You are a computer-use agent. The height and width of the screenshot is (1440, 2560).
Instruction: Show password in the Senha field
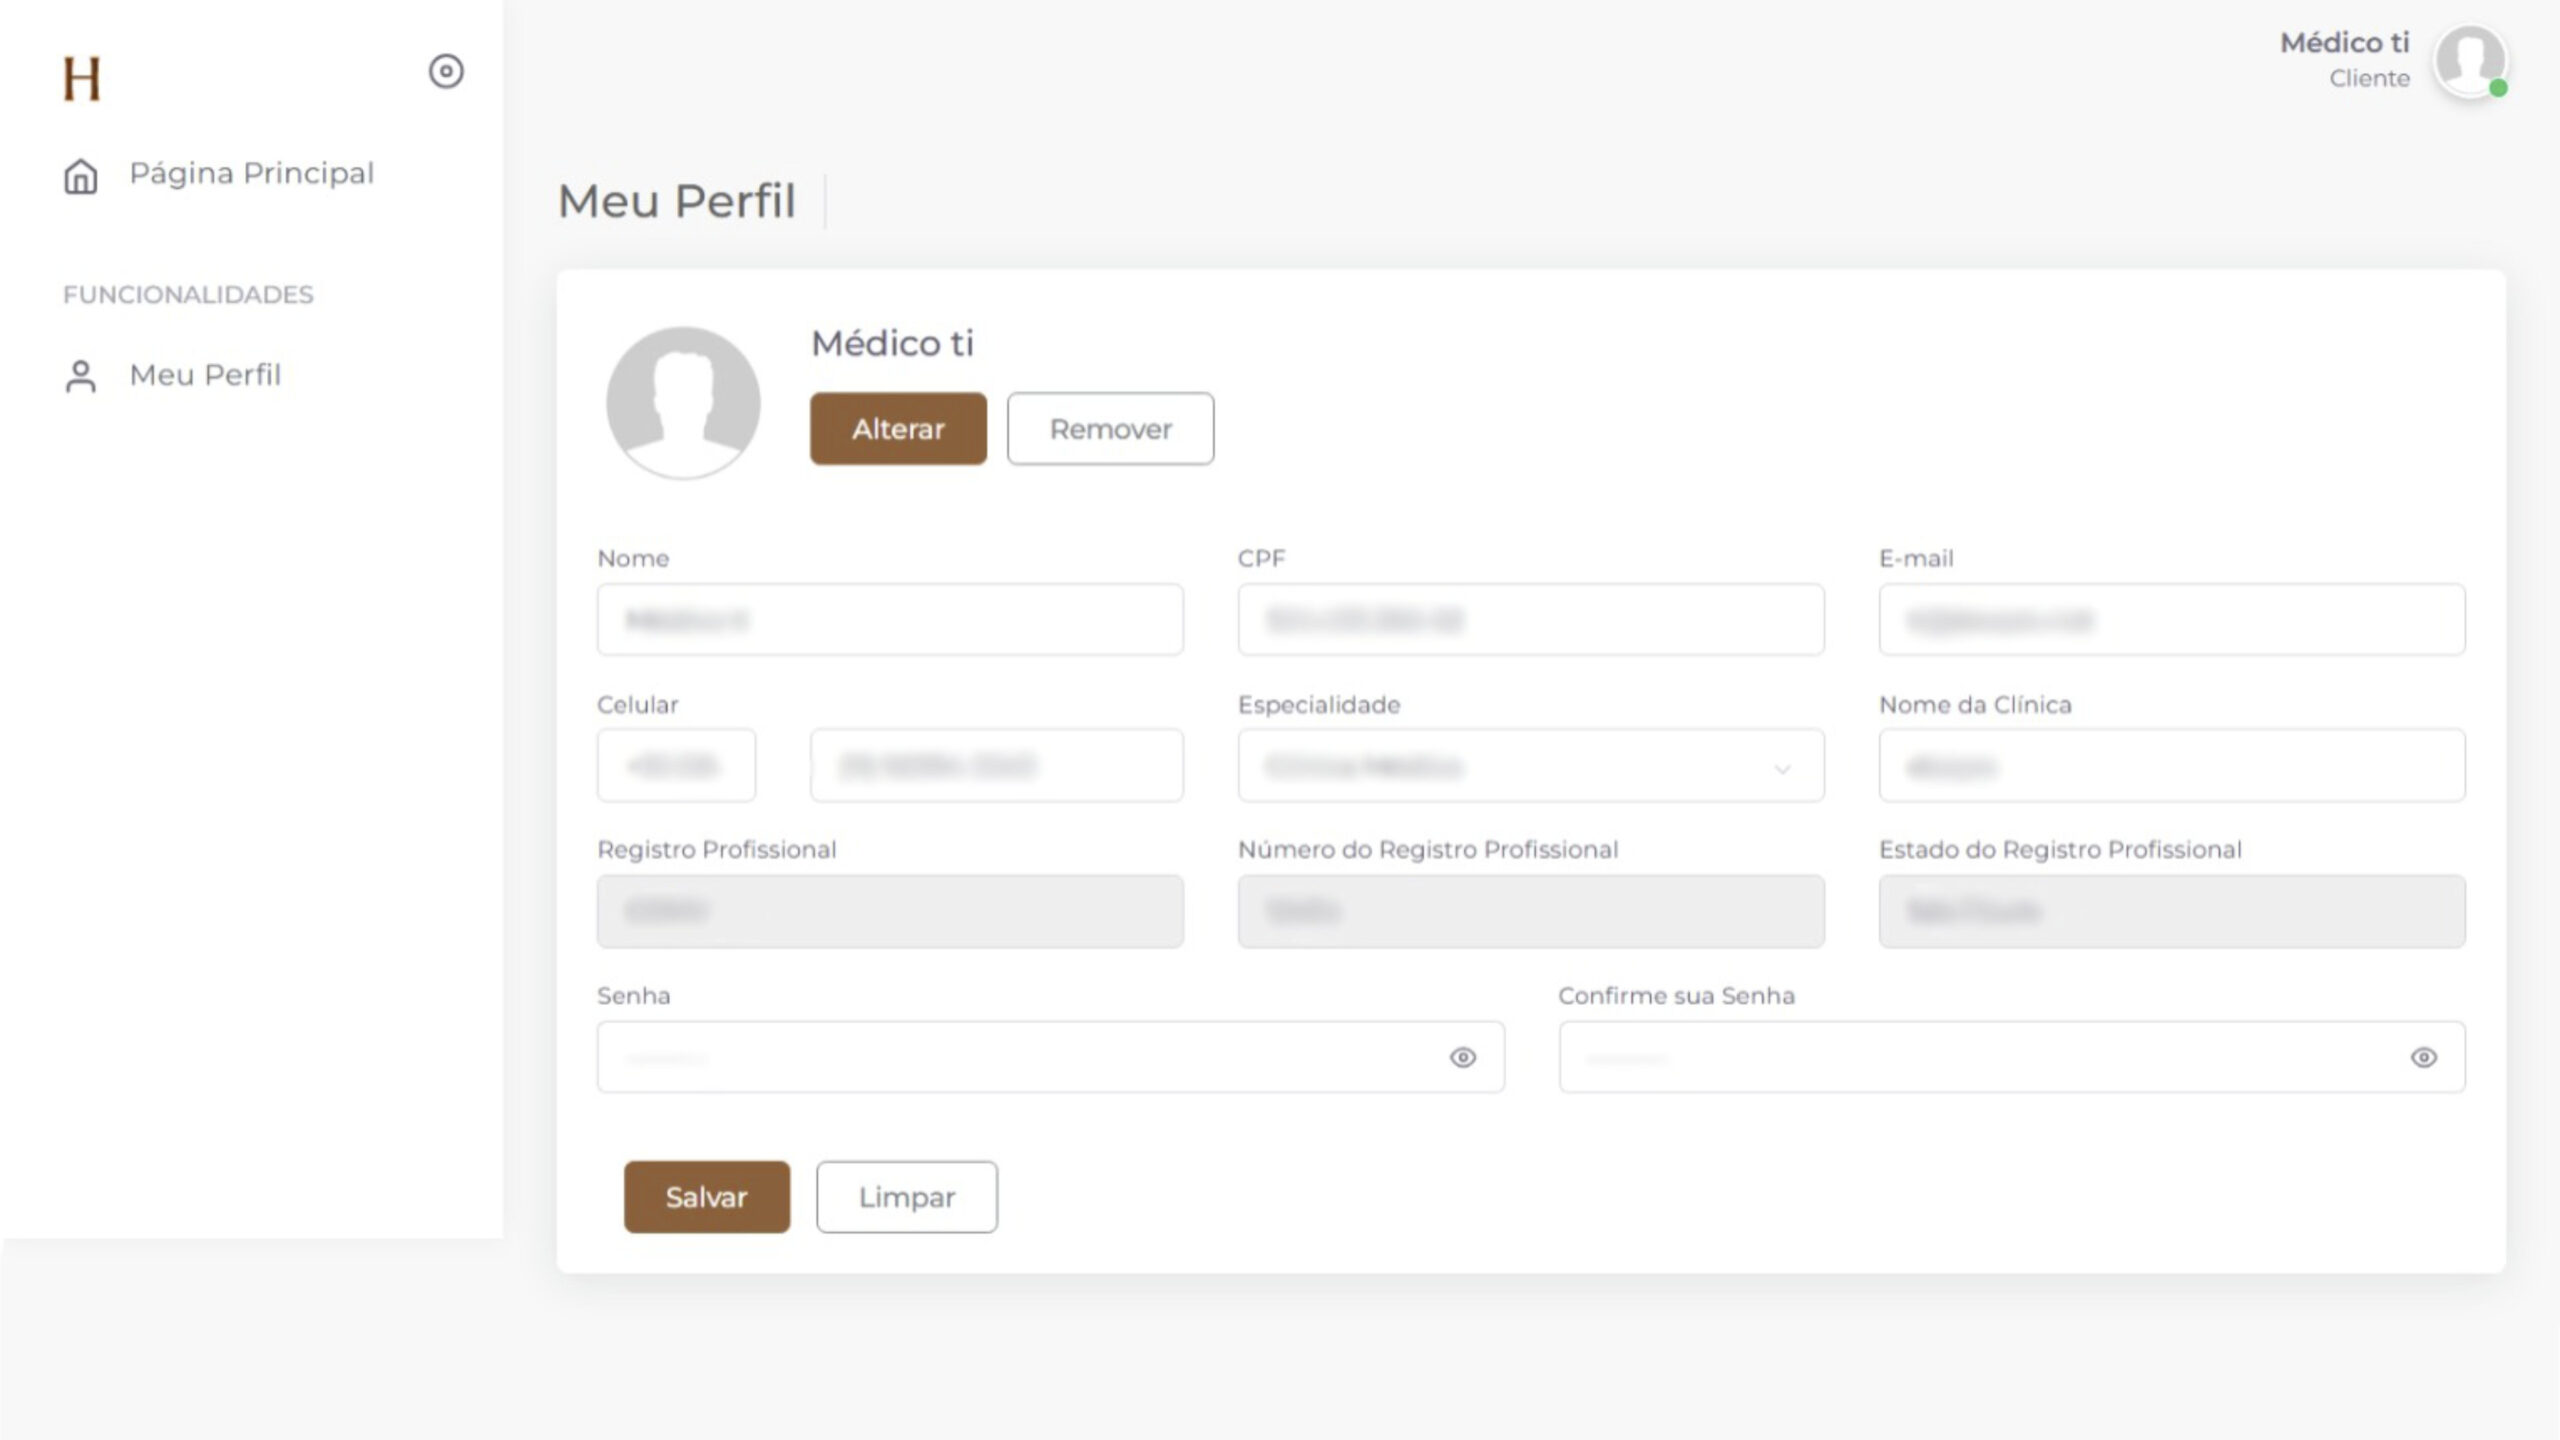(1462, 1057)
